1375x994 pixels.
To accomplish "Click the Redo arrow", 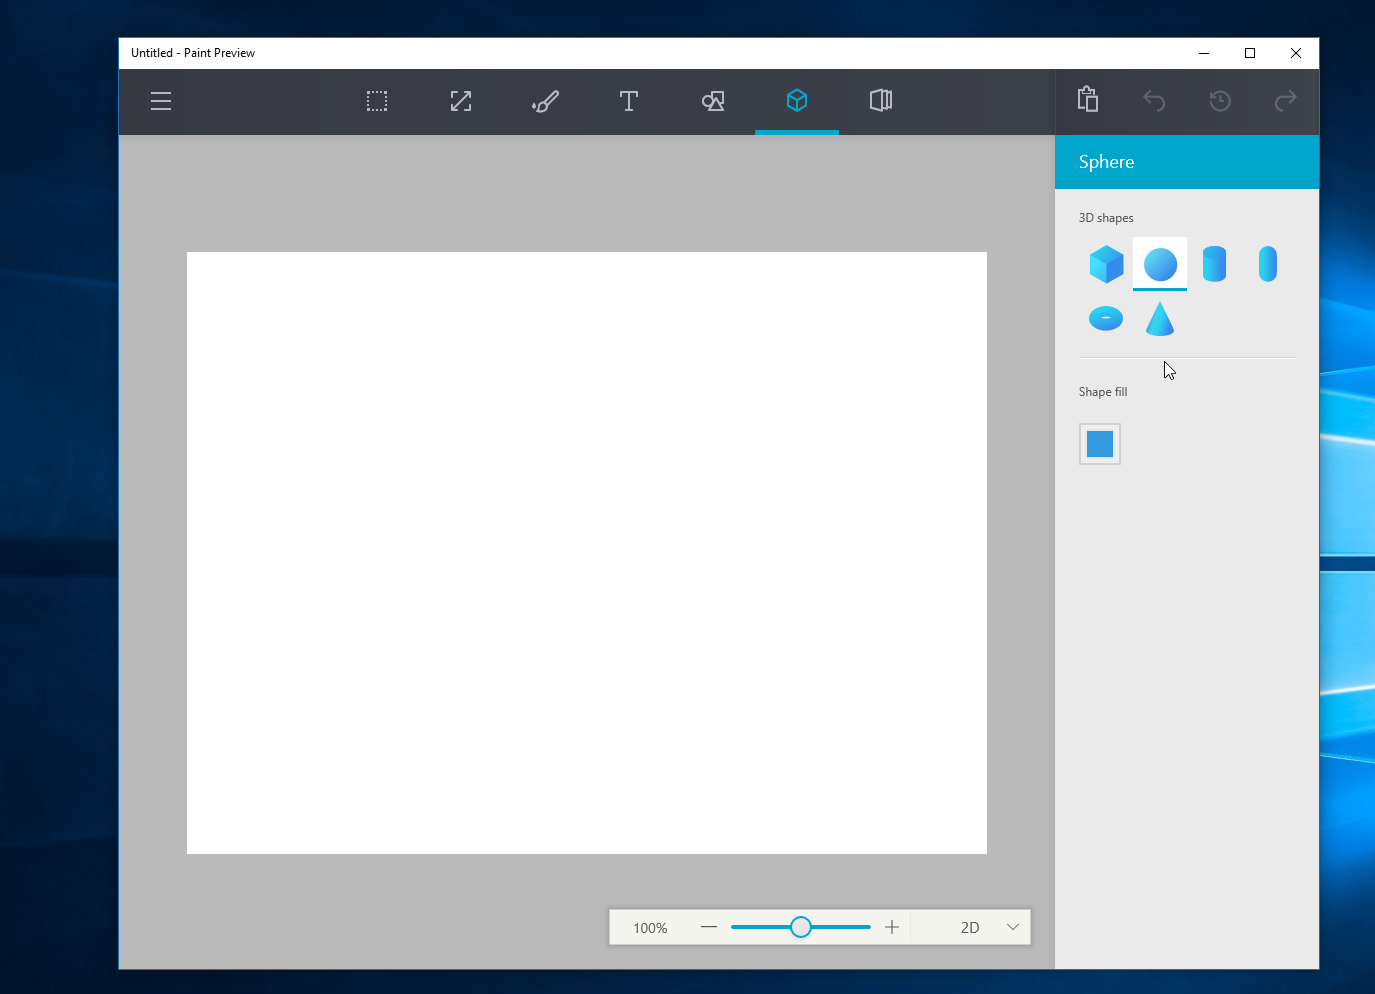I will coord(1285,101).
